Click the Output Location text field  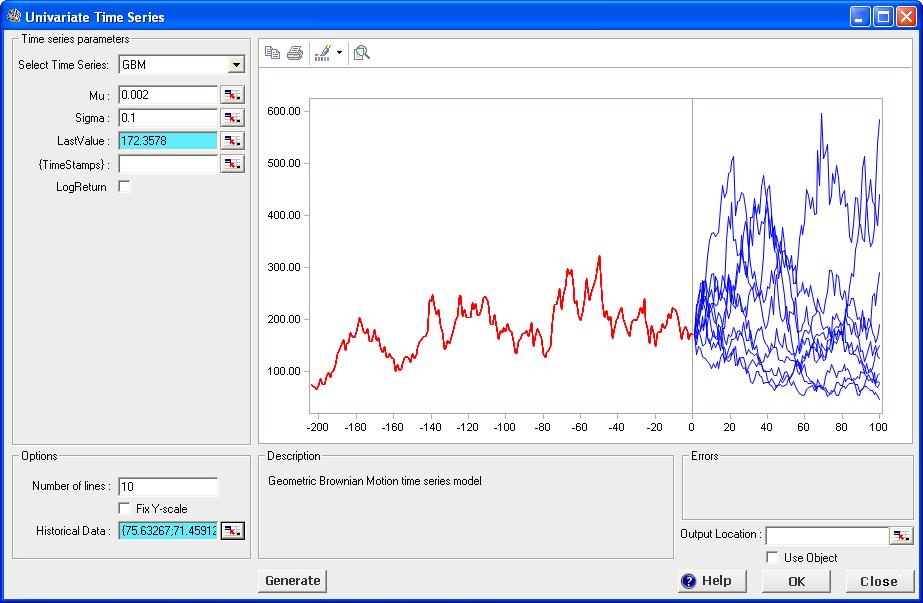pos(827,535)
